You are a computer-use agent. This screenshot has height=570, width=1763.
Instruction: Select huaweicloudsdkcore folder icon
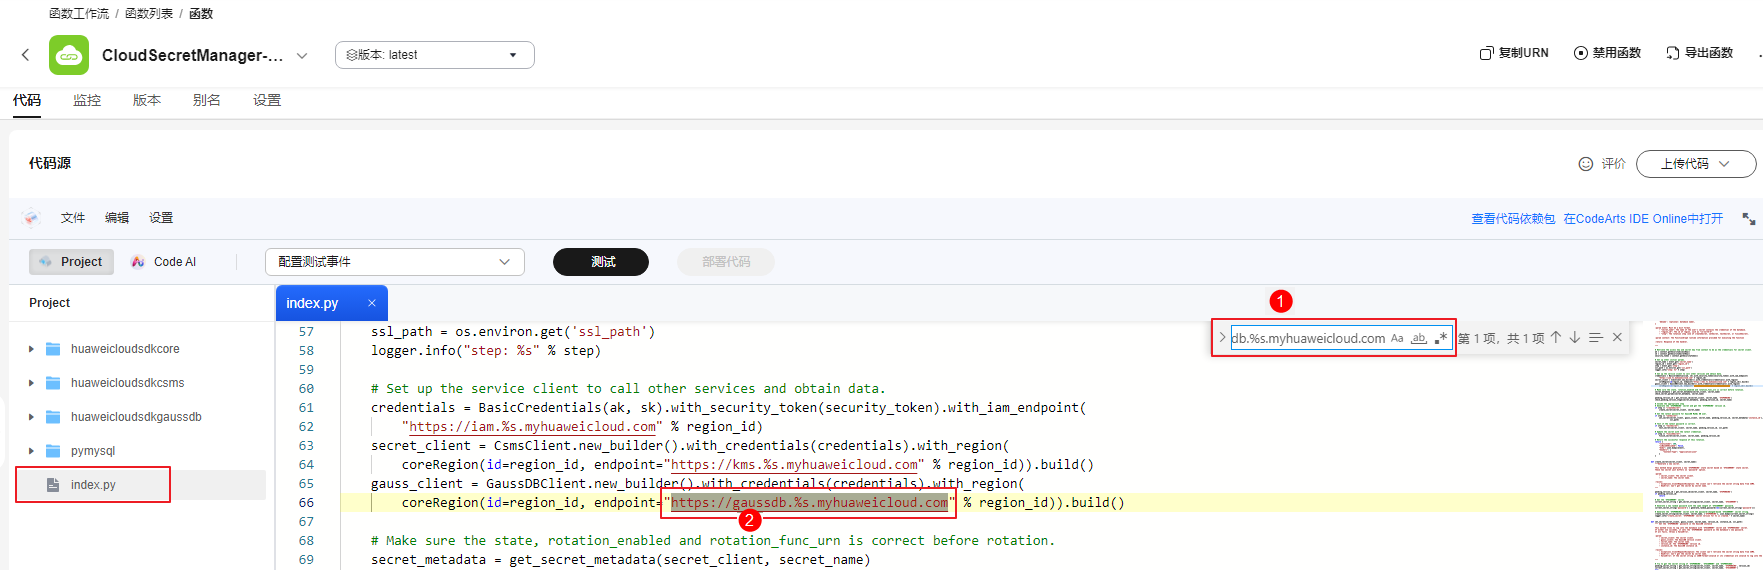53,349
